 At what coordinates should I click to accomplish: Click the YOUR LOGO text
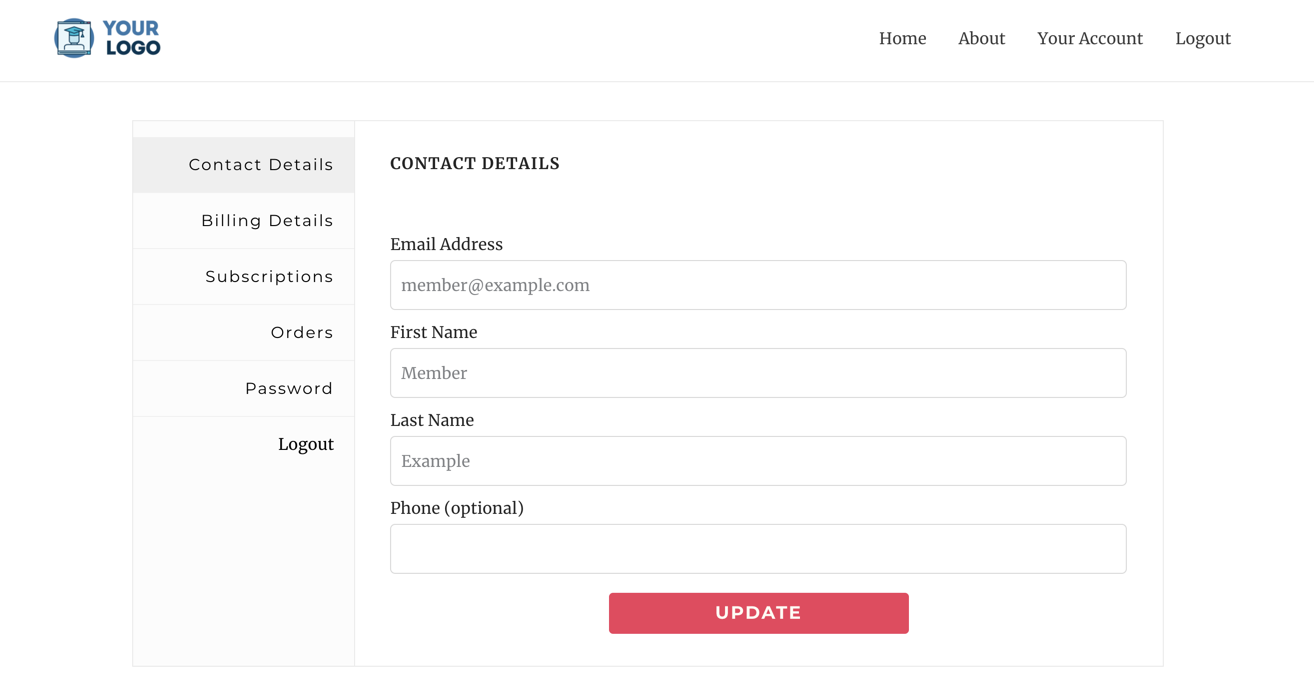[132, 38]
